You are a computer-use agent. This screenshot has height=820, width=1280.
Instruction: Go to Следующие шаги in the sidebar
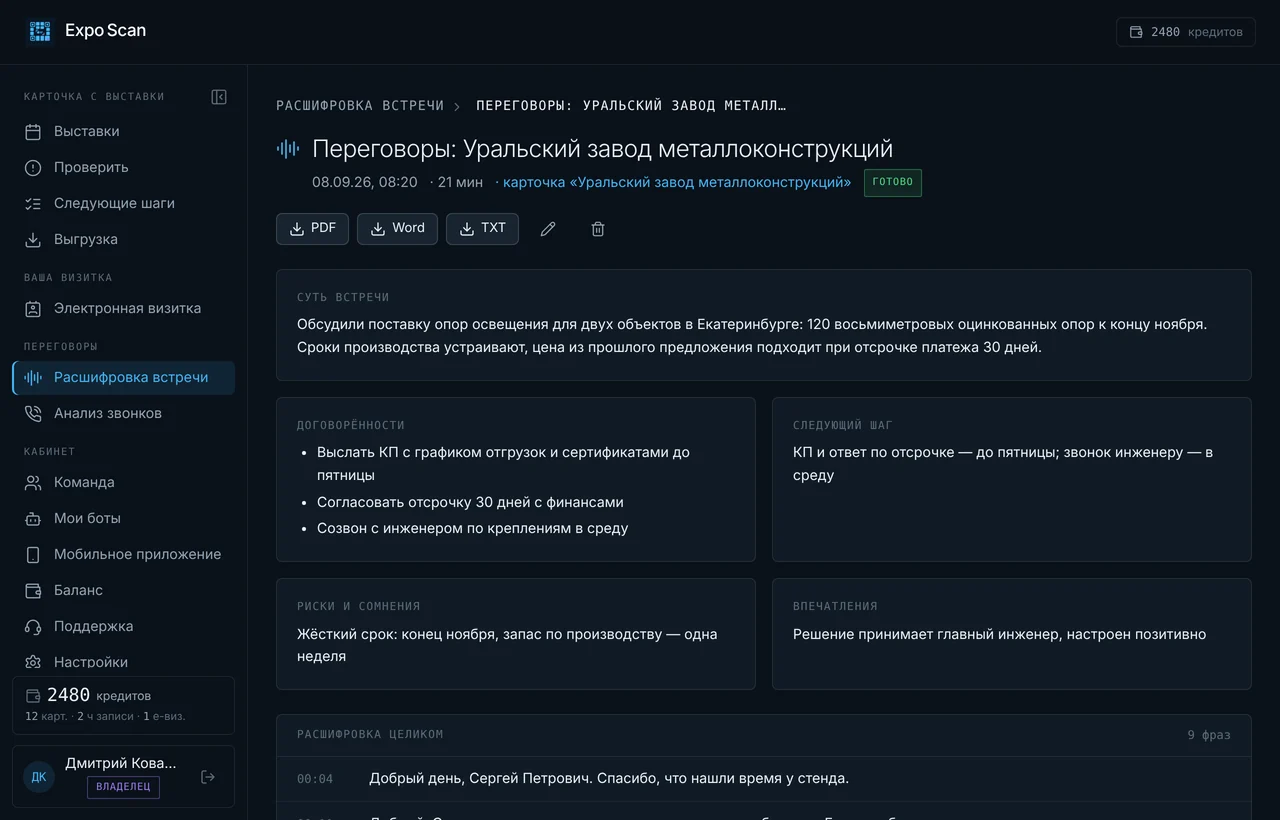(x=124, y=204)
